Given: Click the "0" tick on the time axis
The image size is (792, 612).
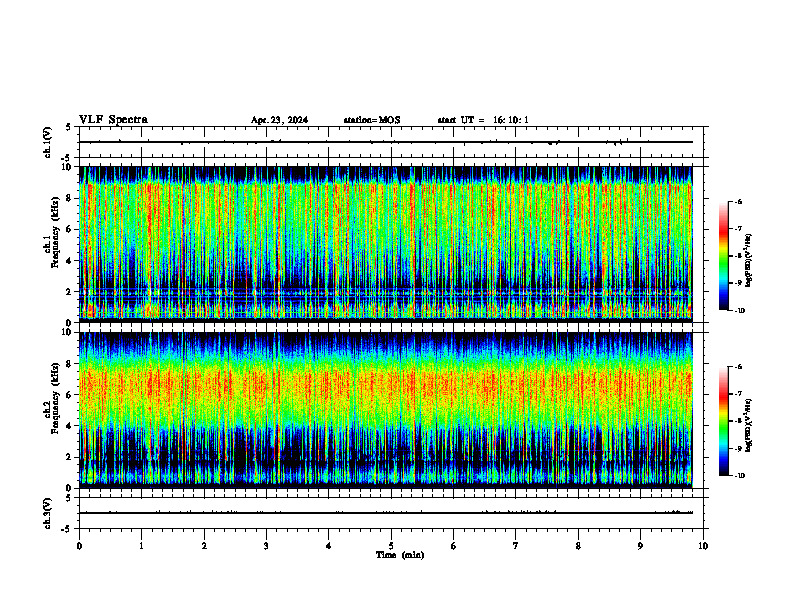Looking at the screenshot, I should tap(79, 546).
